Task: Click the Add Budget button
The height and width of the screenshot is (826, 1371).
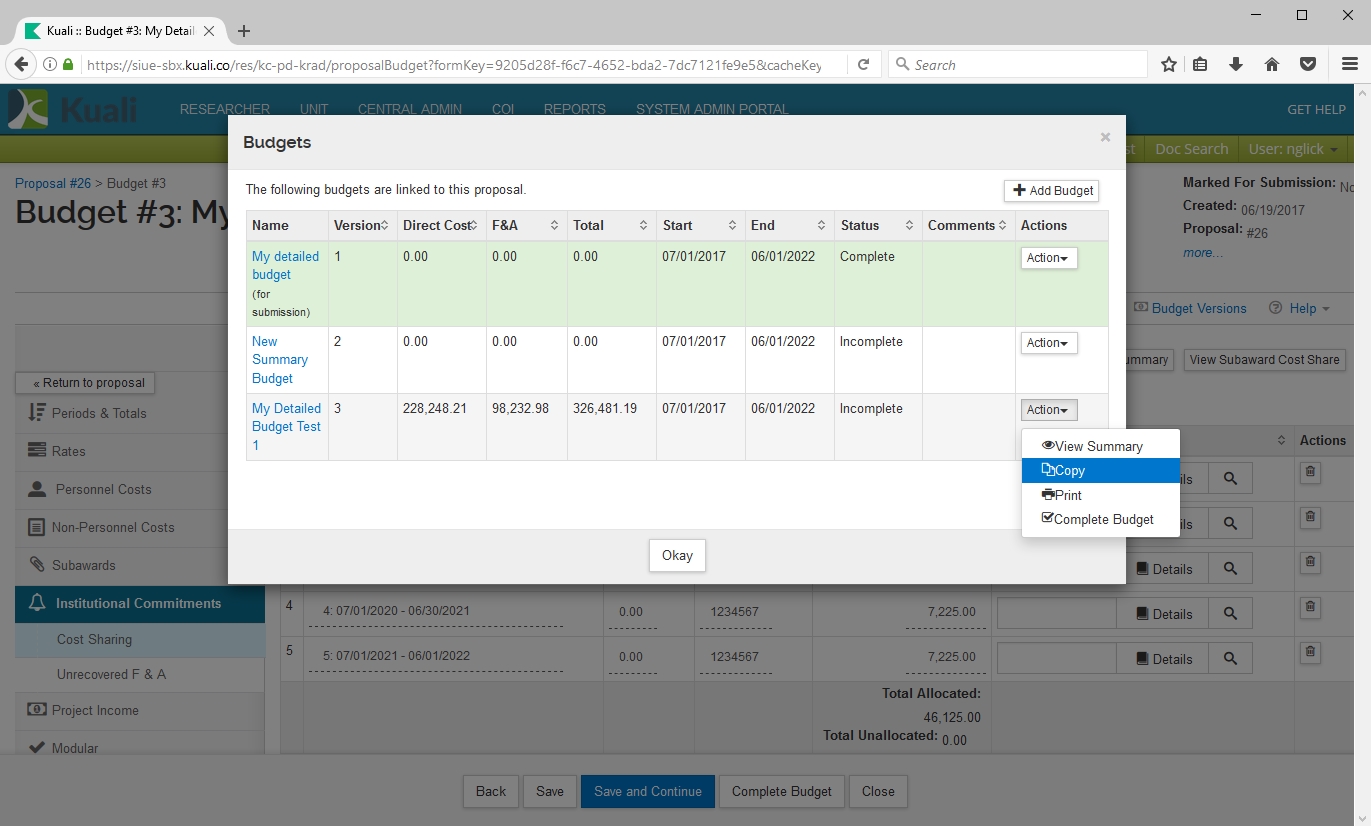Action: [1051, 191]
